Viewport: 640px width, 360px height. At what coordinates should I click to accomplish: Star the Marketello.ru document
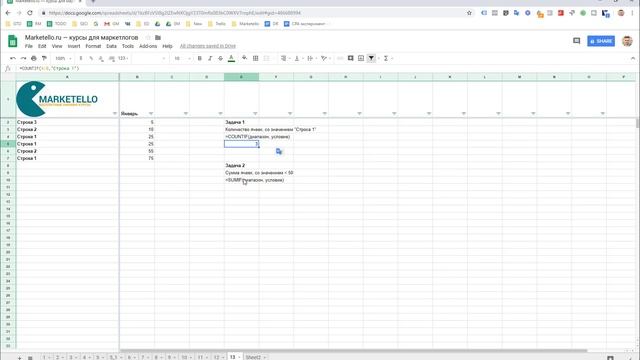[x=148, y=38]
